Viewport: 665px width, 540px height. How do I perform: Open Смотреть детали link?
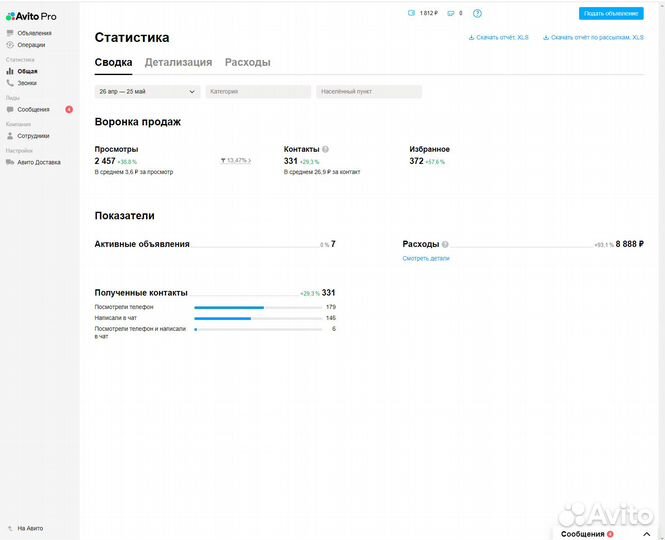[x=426, y=258]
